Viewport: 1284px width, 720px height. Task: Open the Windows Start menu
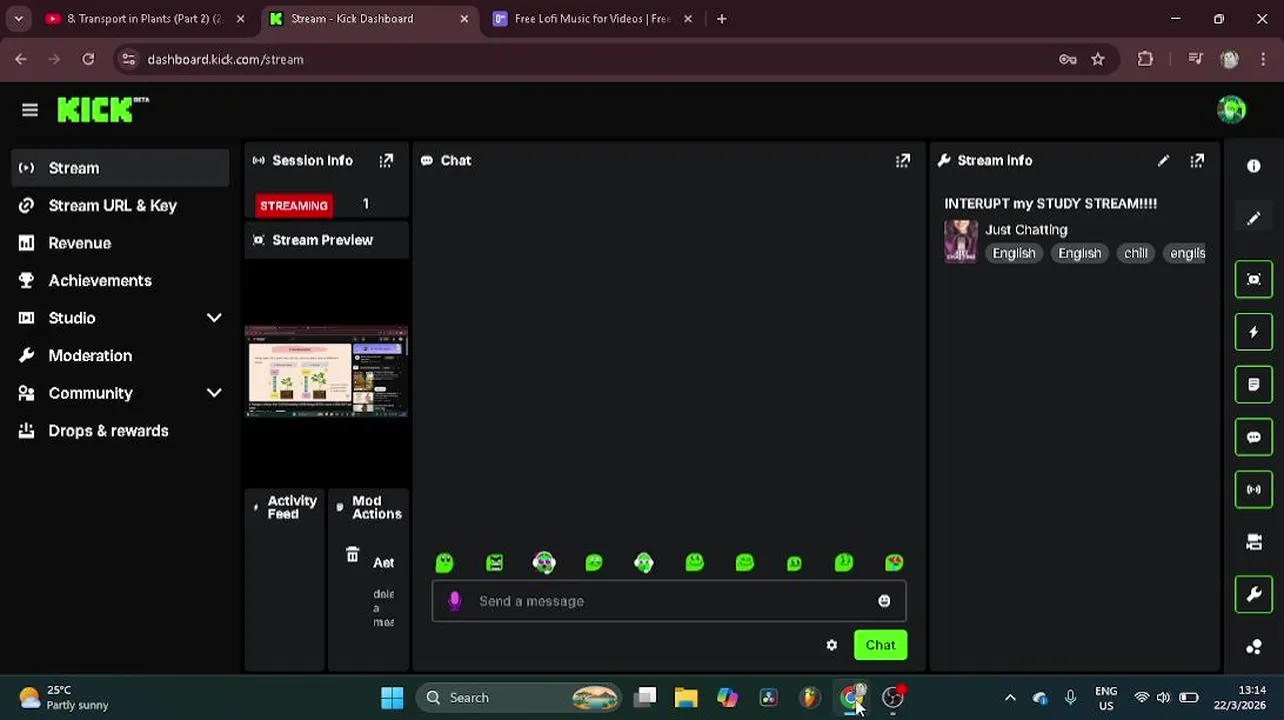pyautogui.click(x=392, y=697)
